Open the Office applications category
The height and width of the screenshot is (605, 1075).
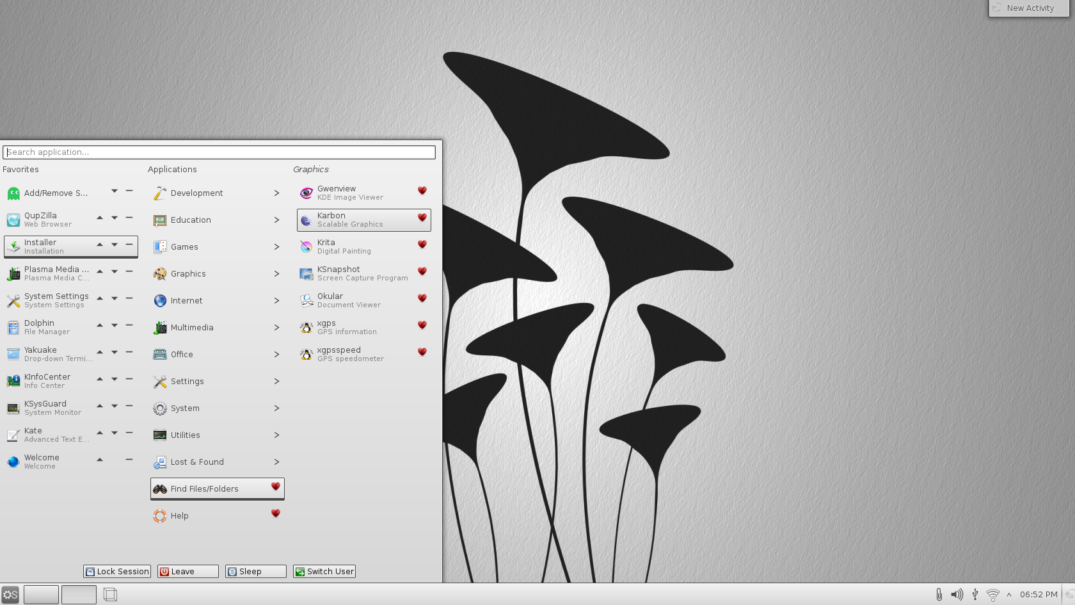(x=181, y=354)
